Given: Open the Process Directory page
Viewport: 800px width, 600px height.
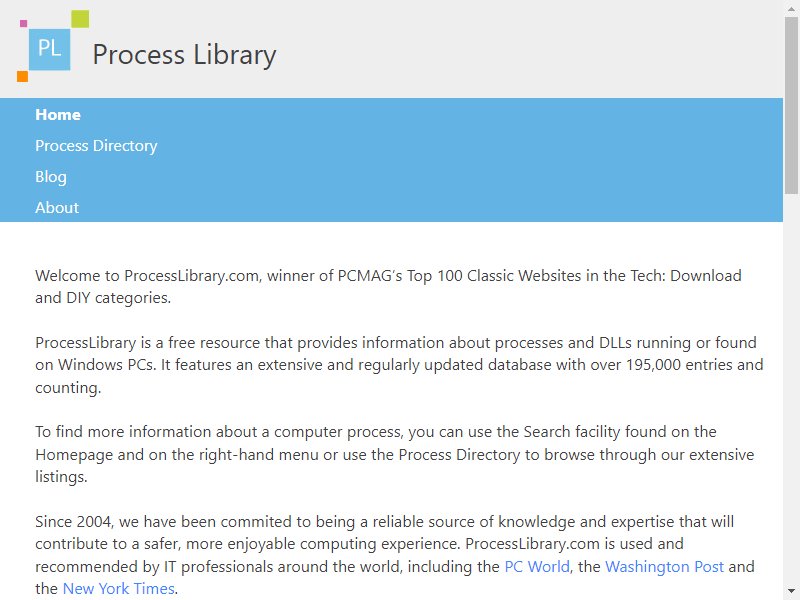Looking at the screenshot, I should click(96, 146).
